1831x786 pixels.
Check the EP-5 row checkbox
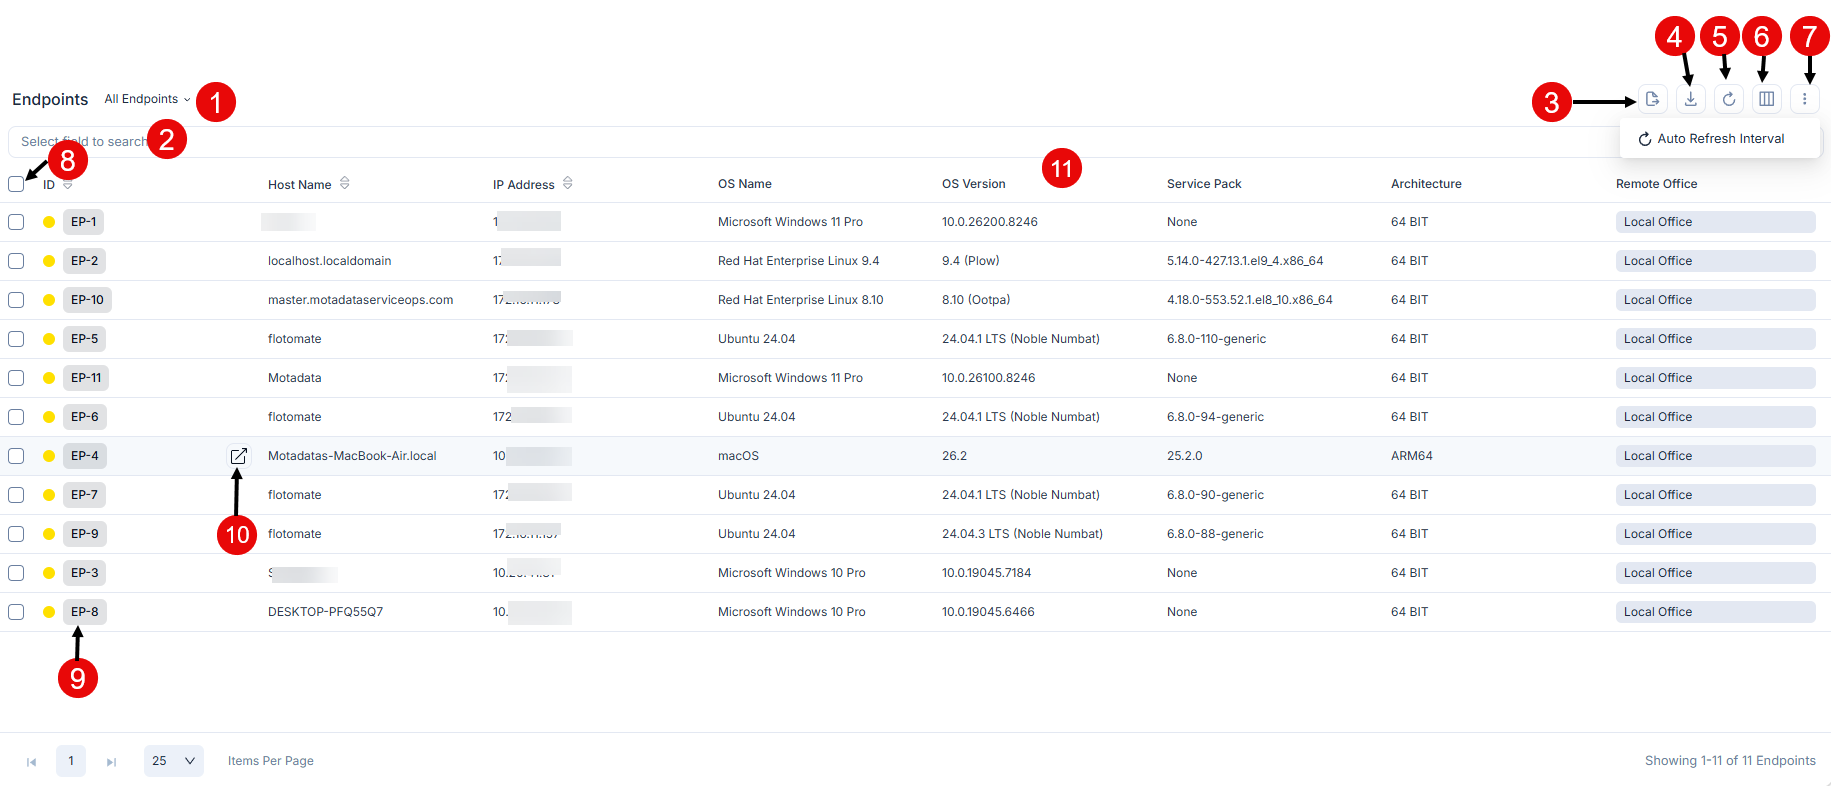16,339
